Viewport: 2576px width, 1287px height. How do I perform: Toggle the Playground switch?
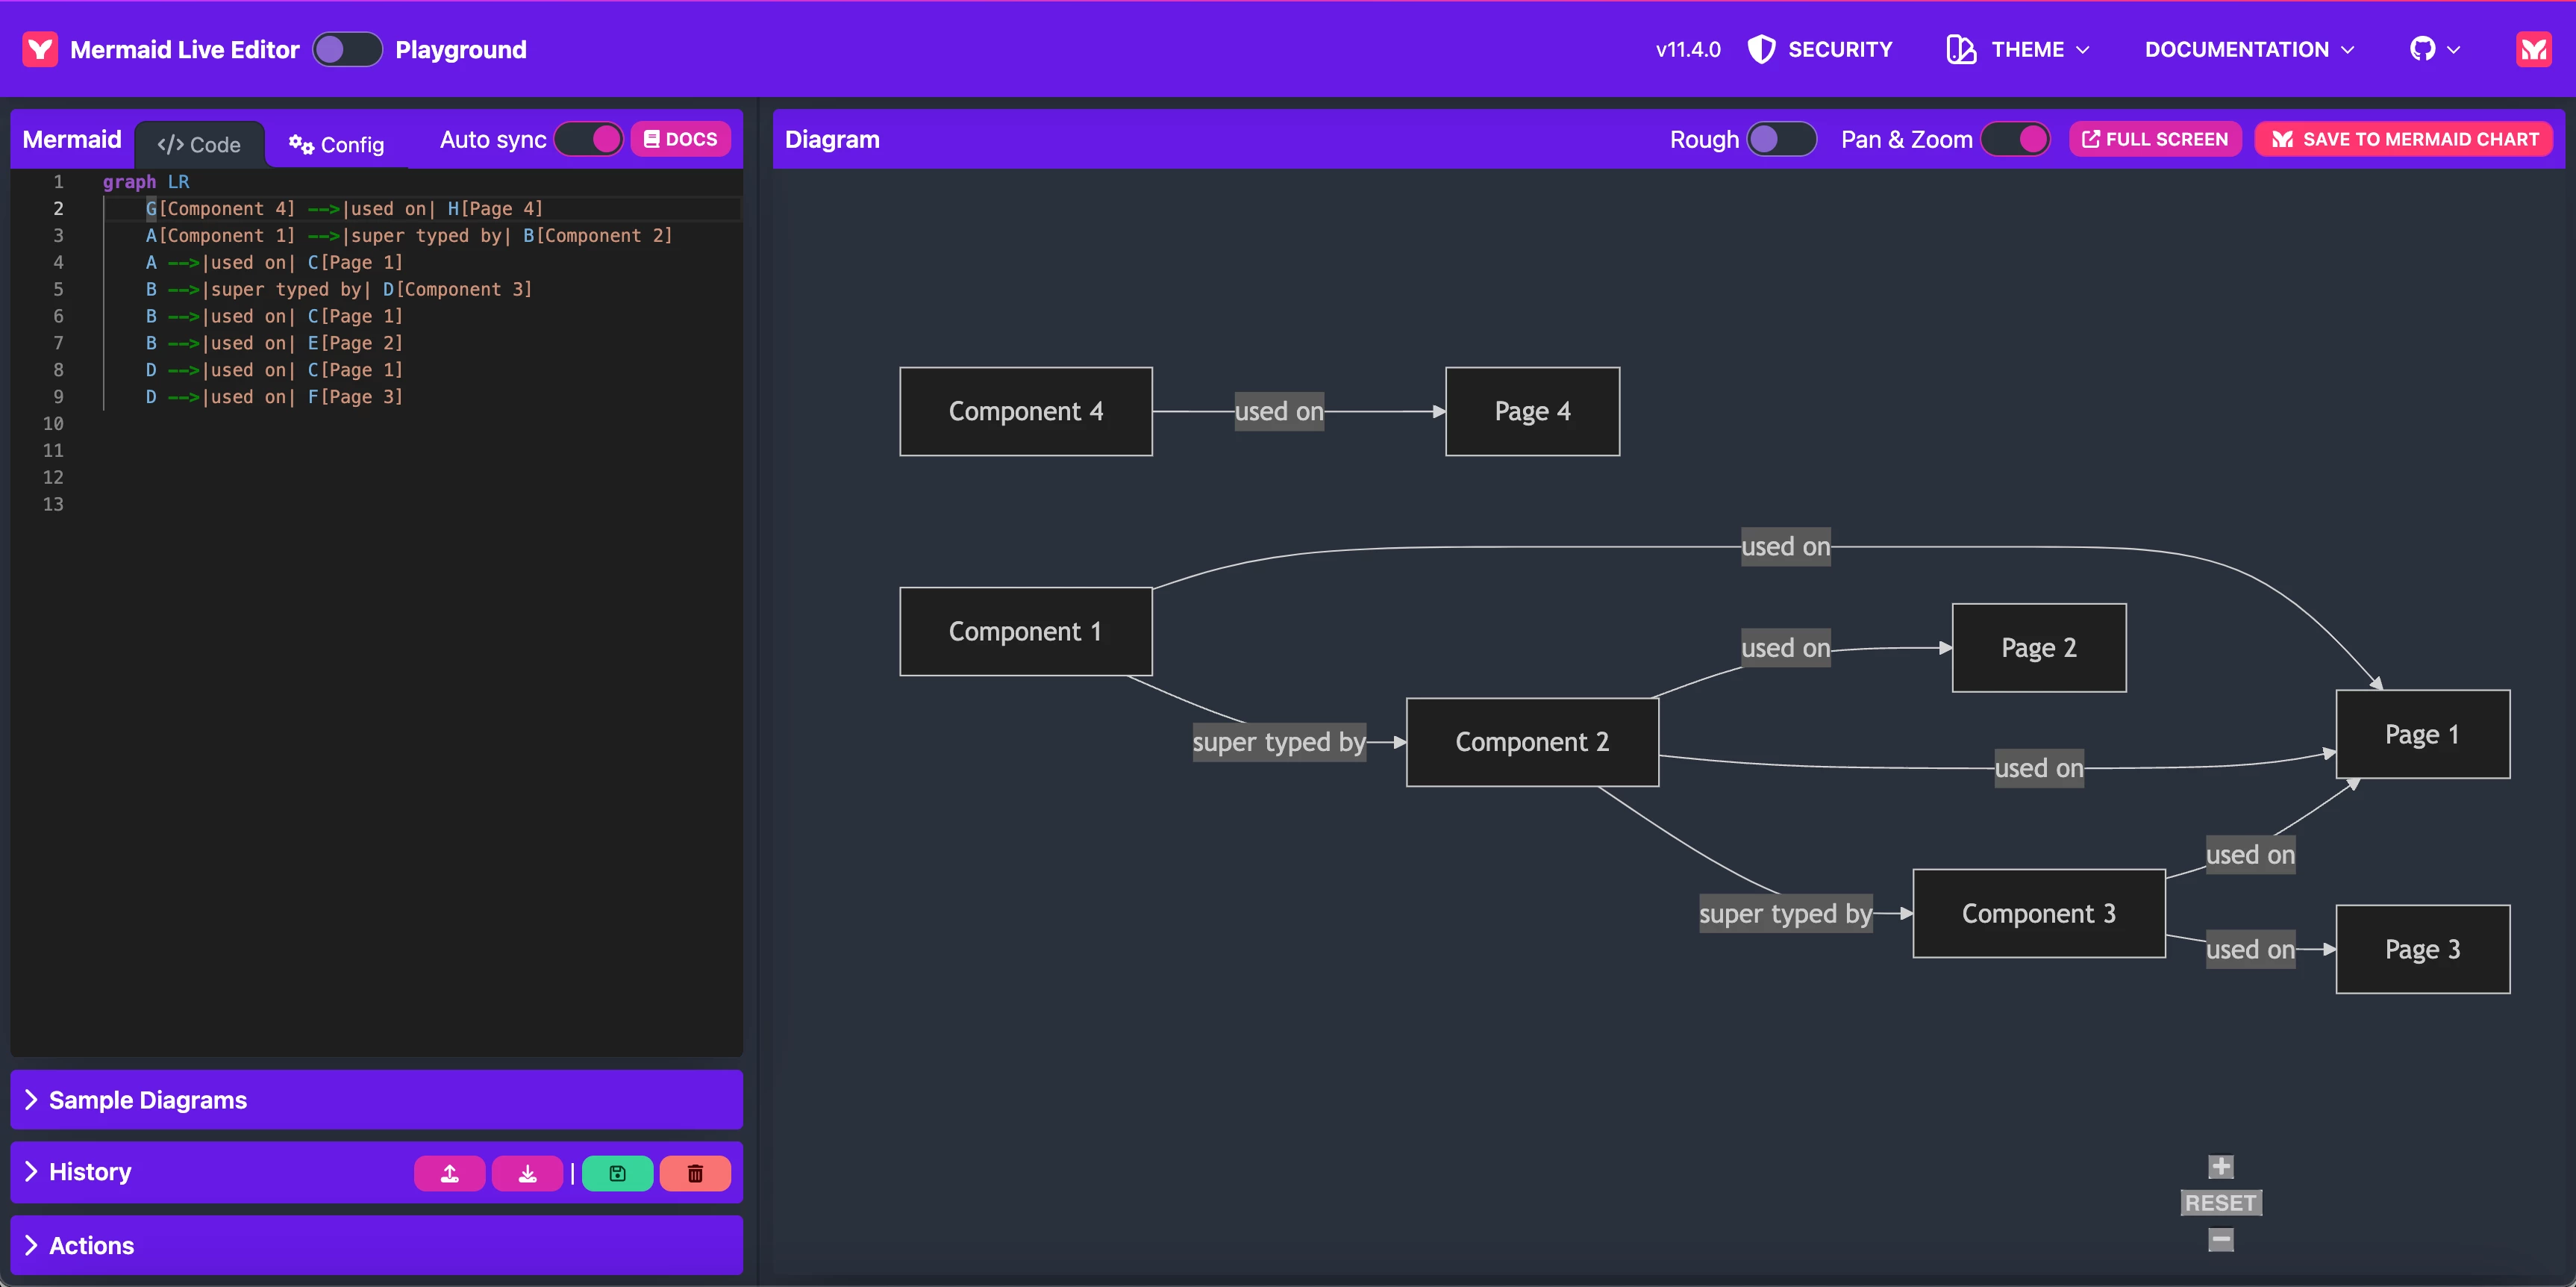(346, 49)
